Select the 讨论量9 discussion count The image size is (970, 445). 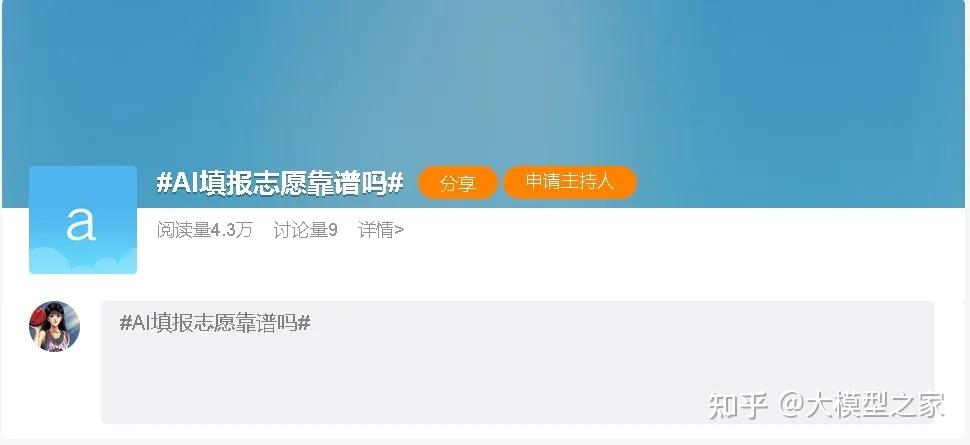coord(306,230)
